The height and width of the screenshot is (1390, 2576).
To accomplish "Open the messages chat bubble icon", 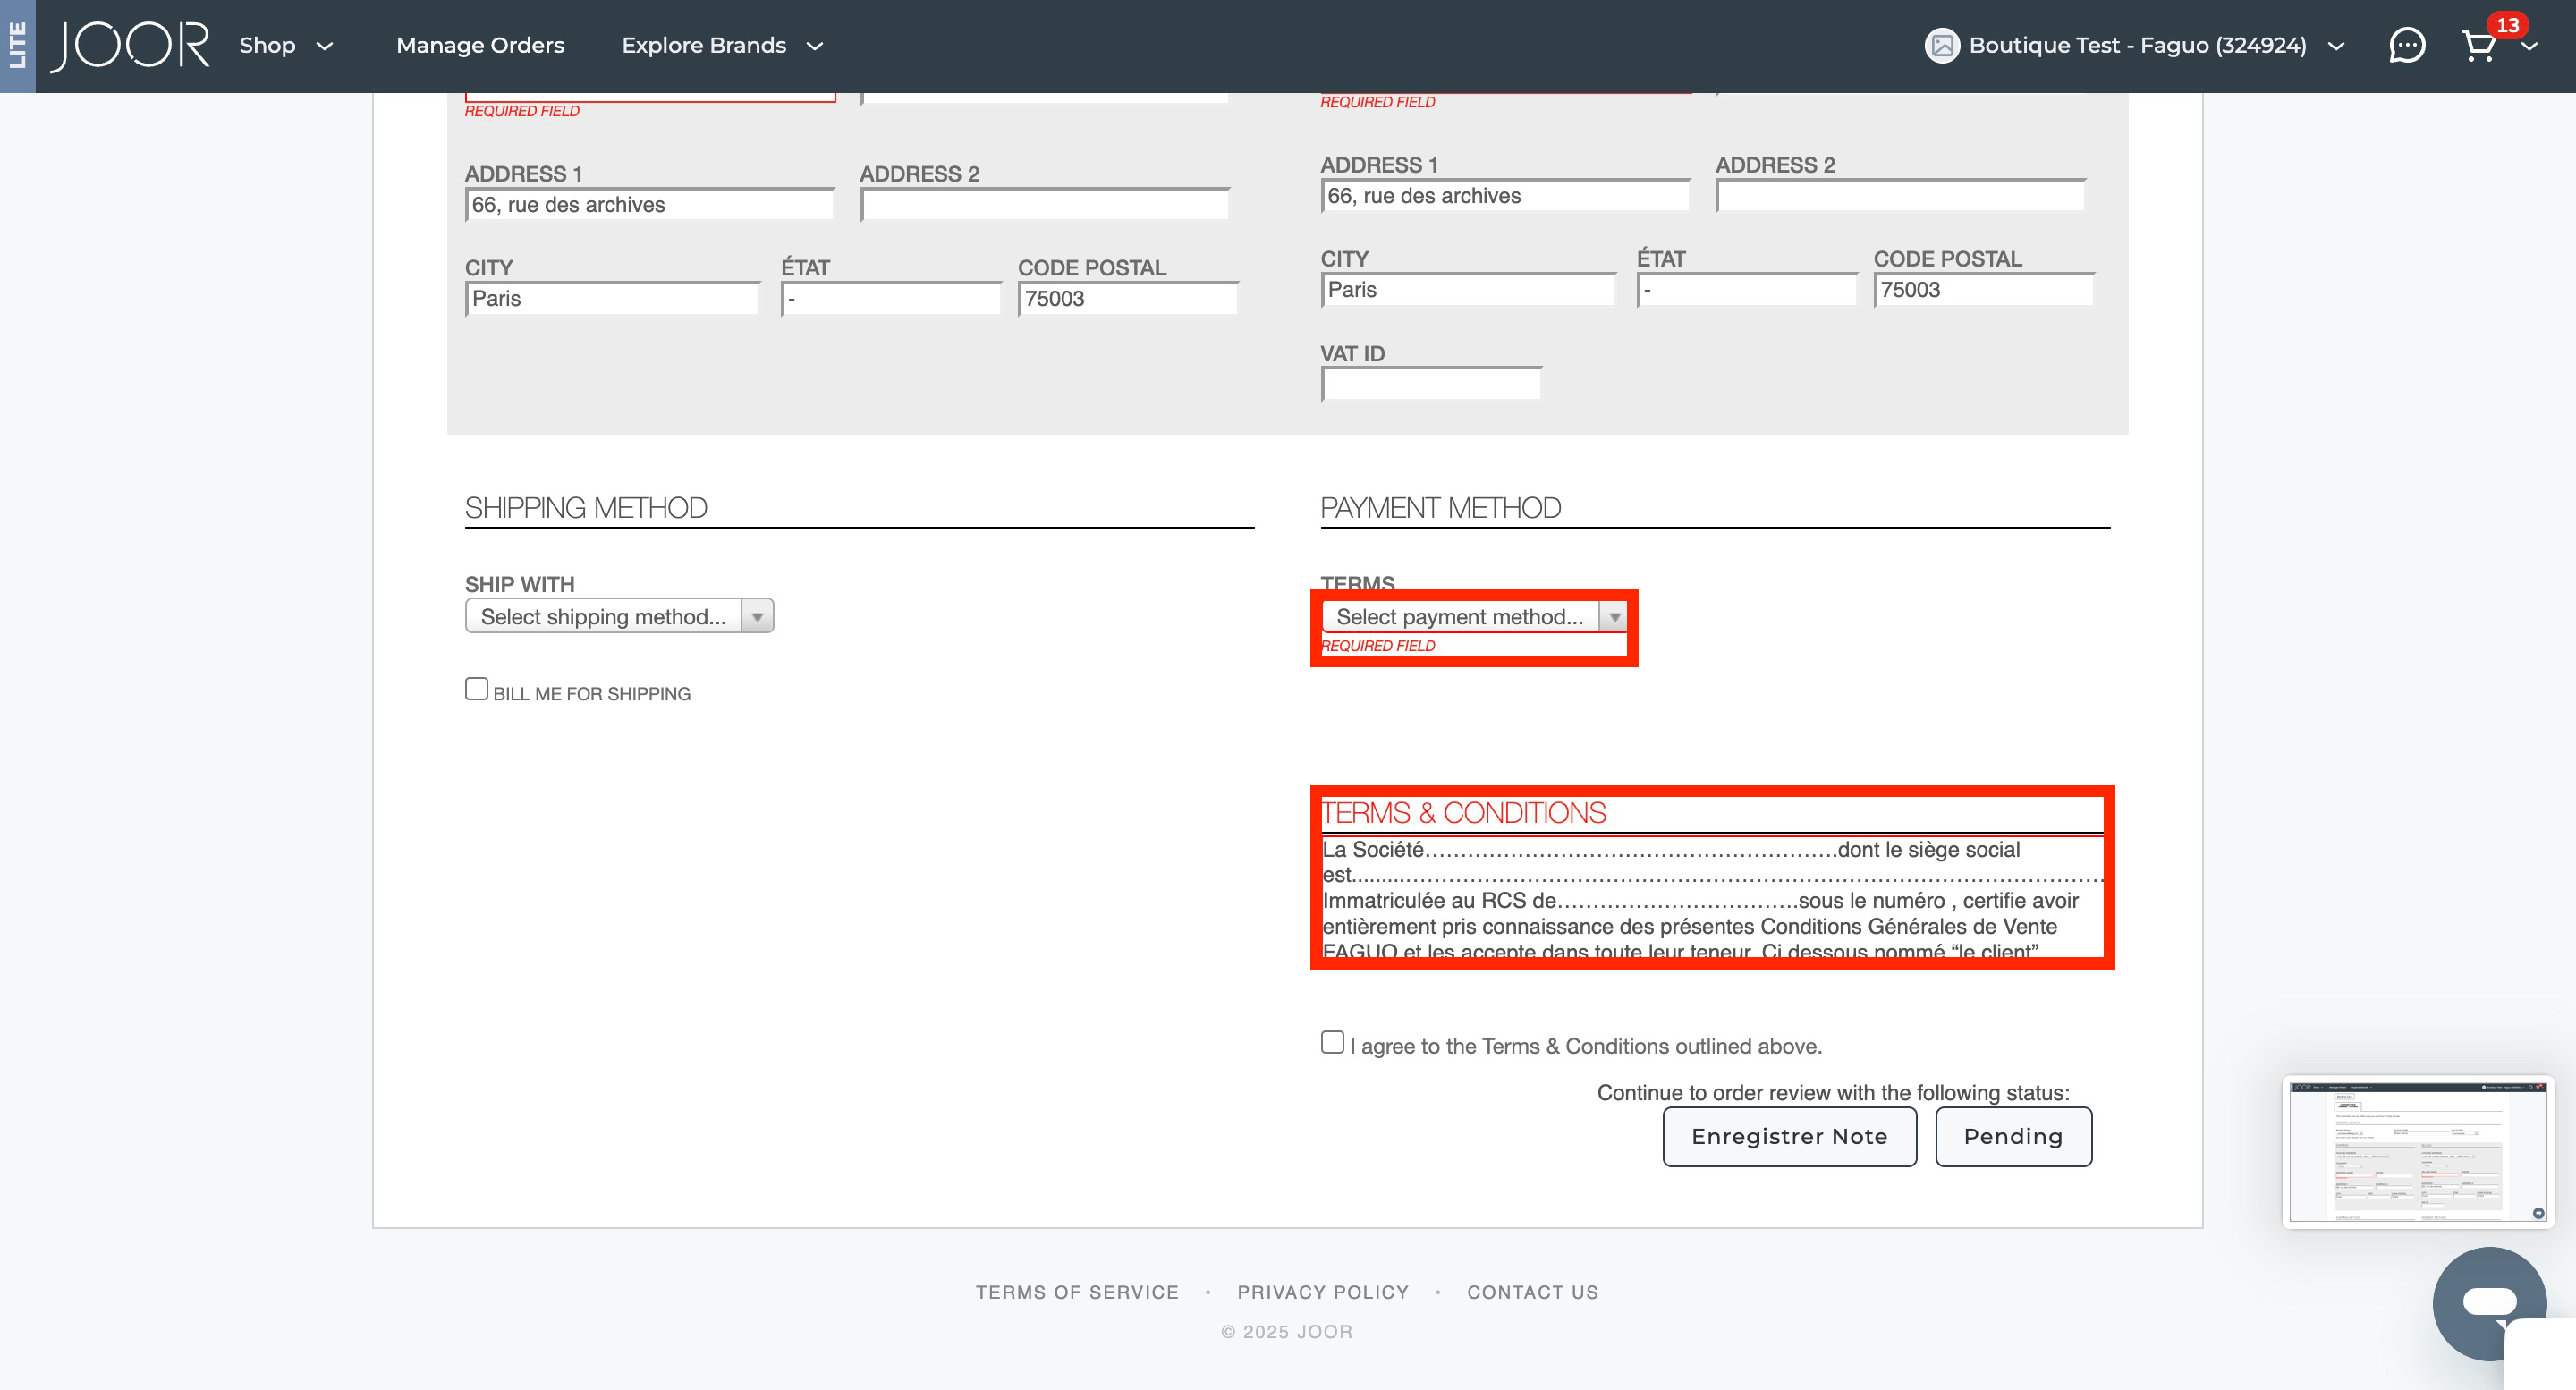I will 2406,45.
